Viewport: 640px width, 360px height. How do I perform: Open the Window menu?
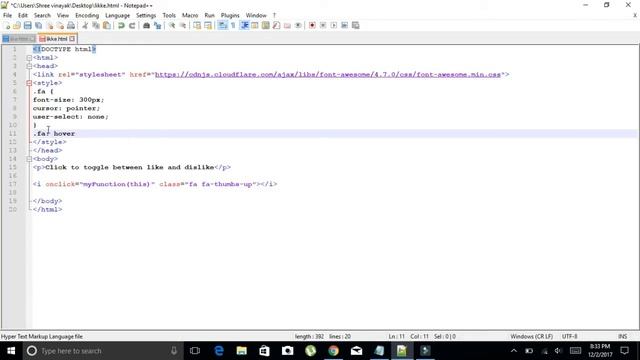click(x=256, y=15)
